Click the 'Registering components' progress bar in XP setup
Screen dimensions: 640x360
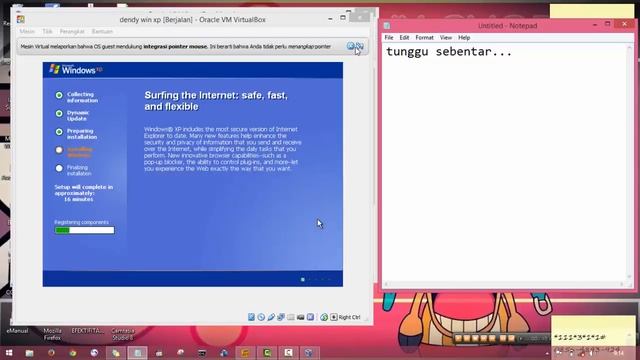click(x=84, y=230)
